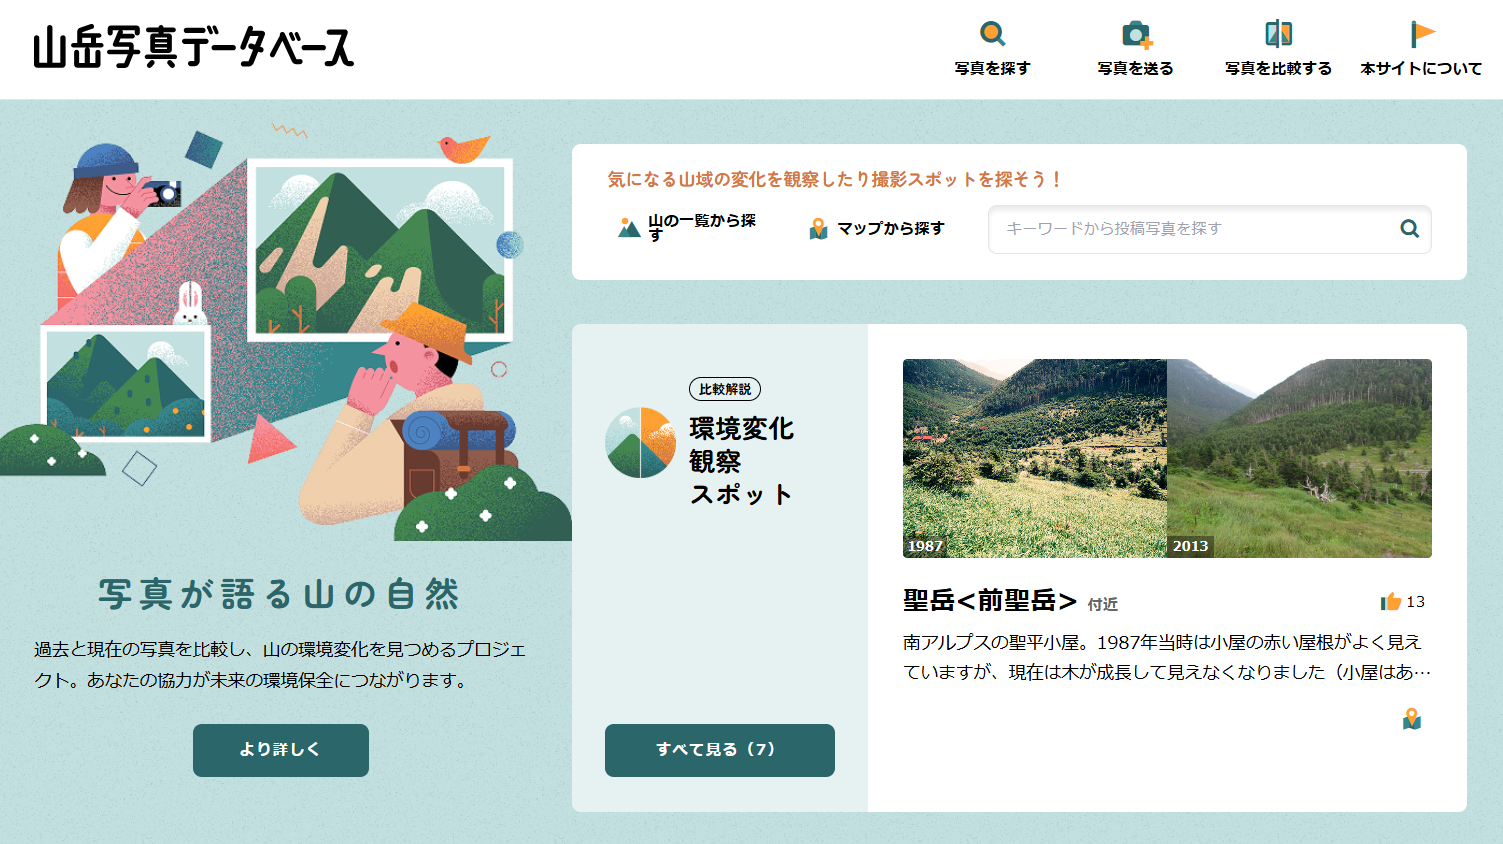Click the 山岳写真データベース site logo
This screenshot has width=1503, height=844.
pyautogui.click(x=194, y=47)
